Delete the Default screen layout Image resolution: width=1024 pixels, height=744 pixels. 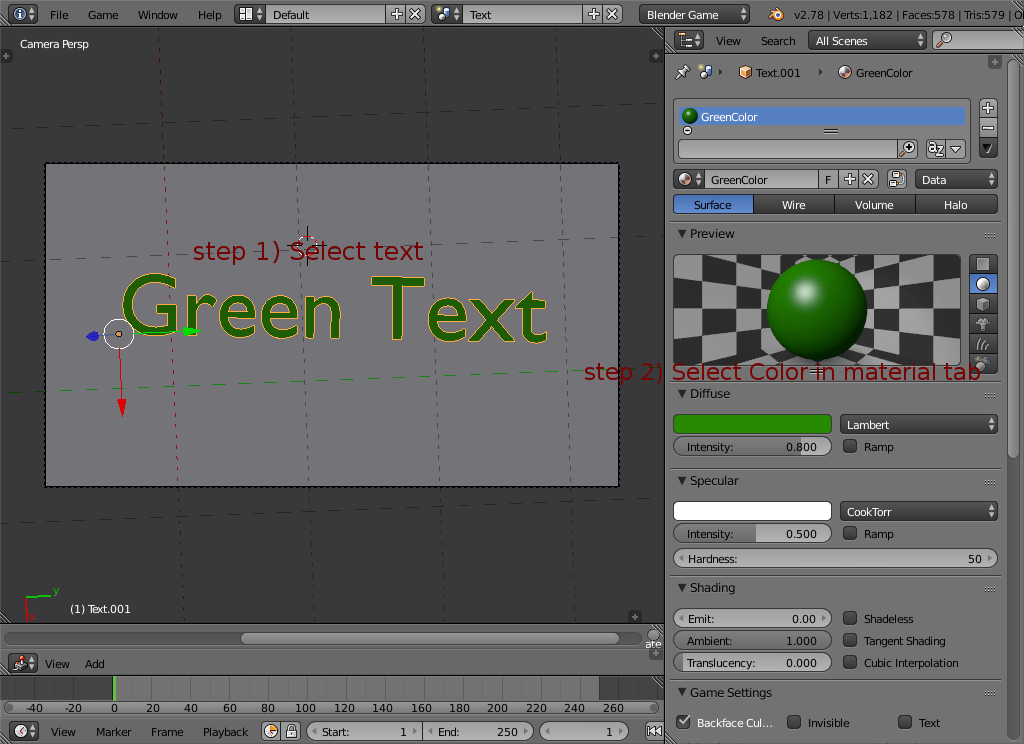pos(415,14)
